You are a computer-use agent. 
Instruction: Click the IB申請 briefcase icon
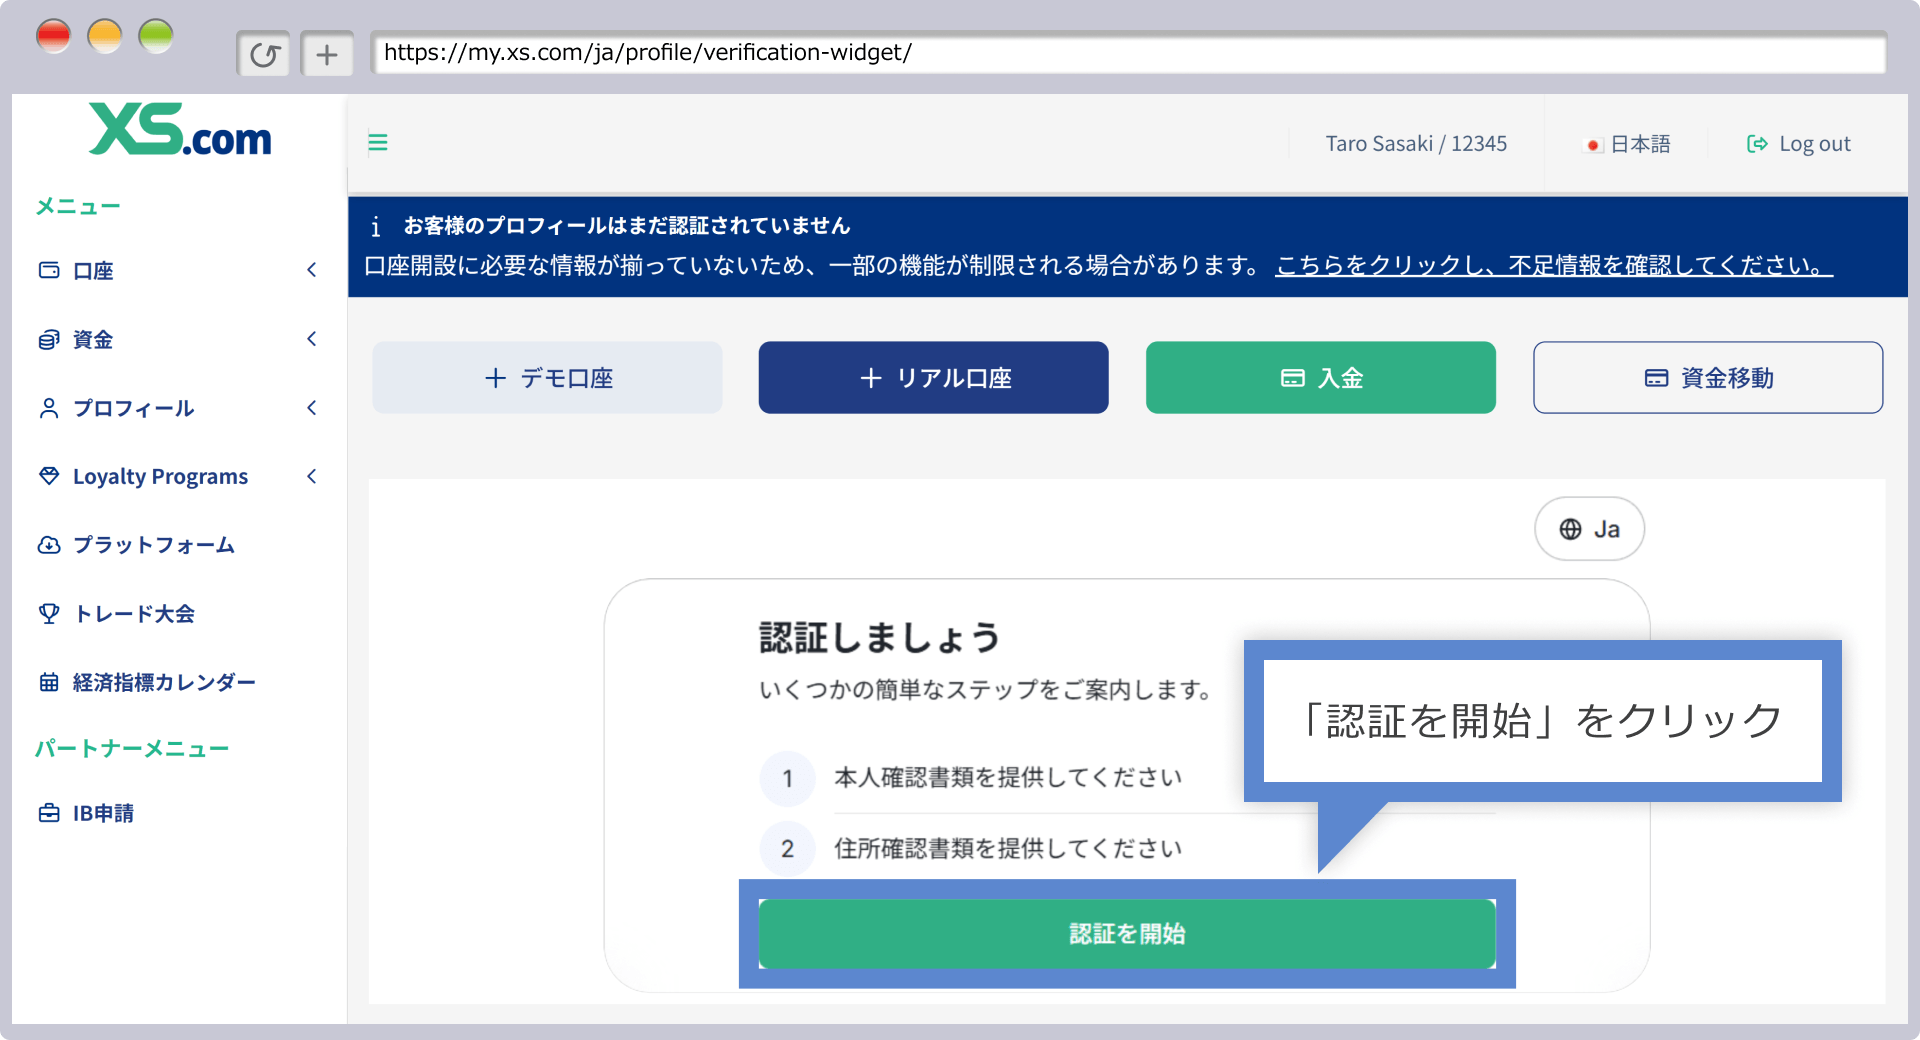coord(49,813)
